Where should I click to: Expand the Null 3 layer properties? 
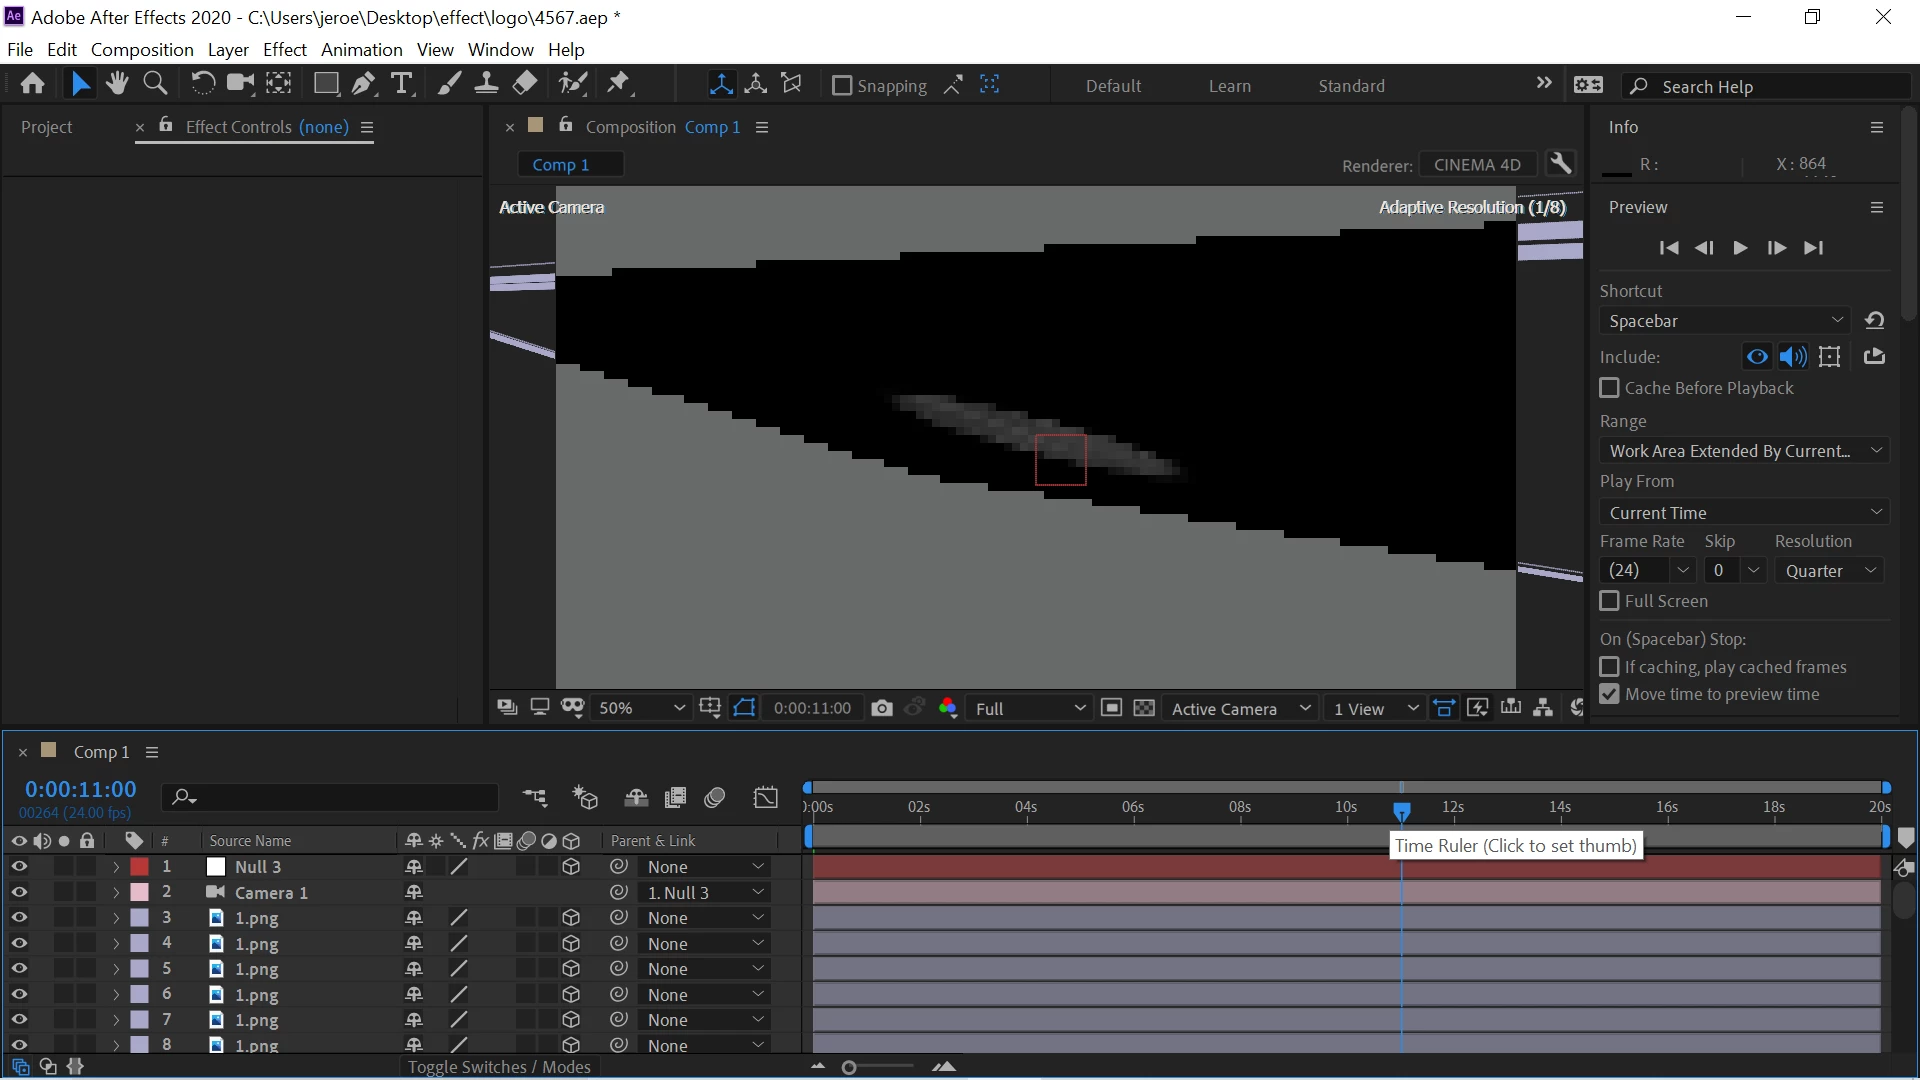[x=116, y=867]
